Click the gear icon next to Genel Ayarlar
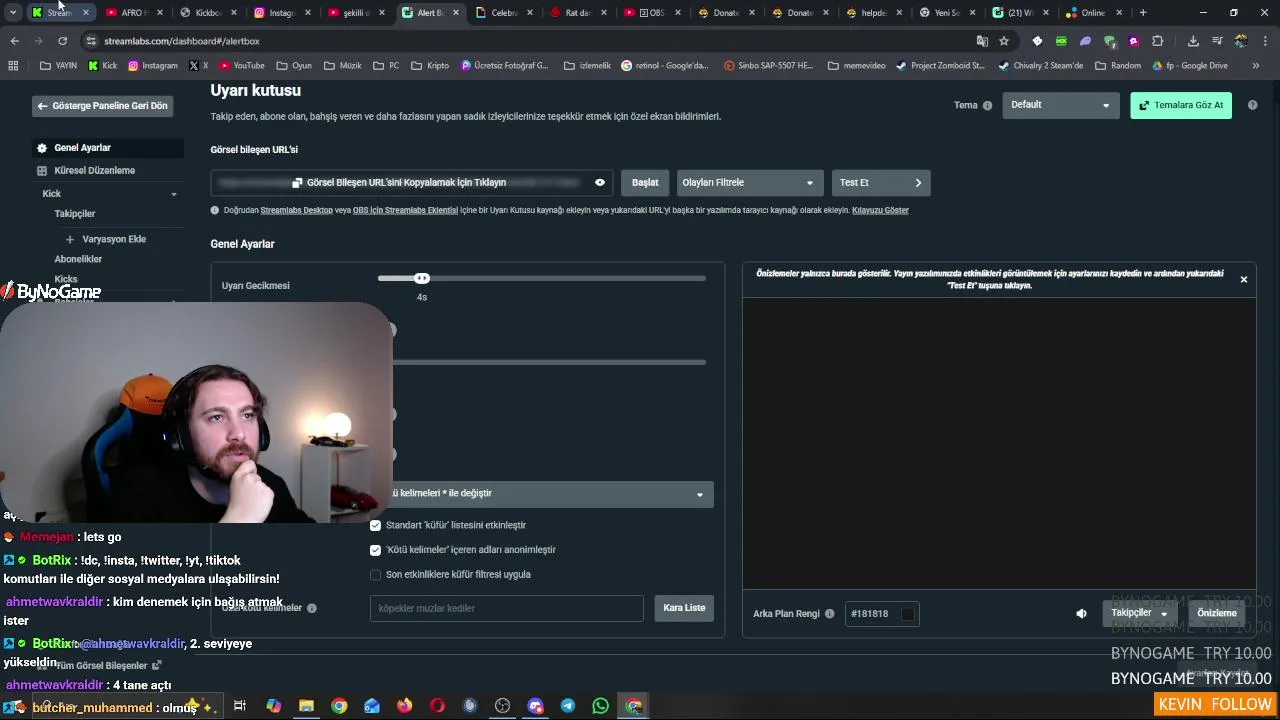 42,148
